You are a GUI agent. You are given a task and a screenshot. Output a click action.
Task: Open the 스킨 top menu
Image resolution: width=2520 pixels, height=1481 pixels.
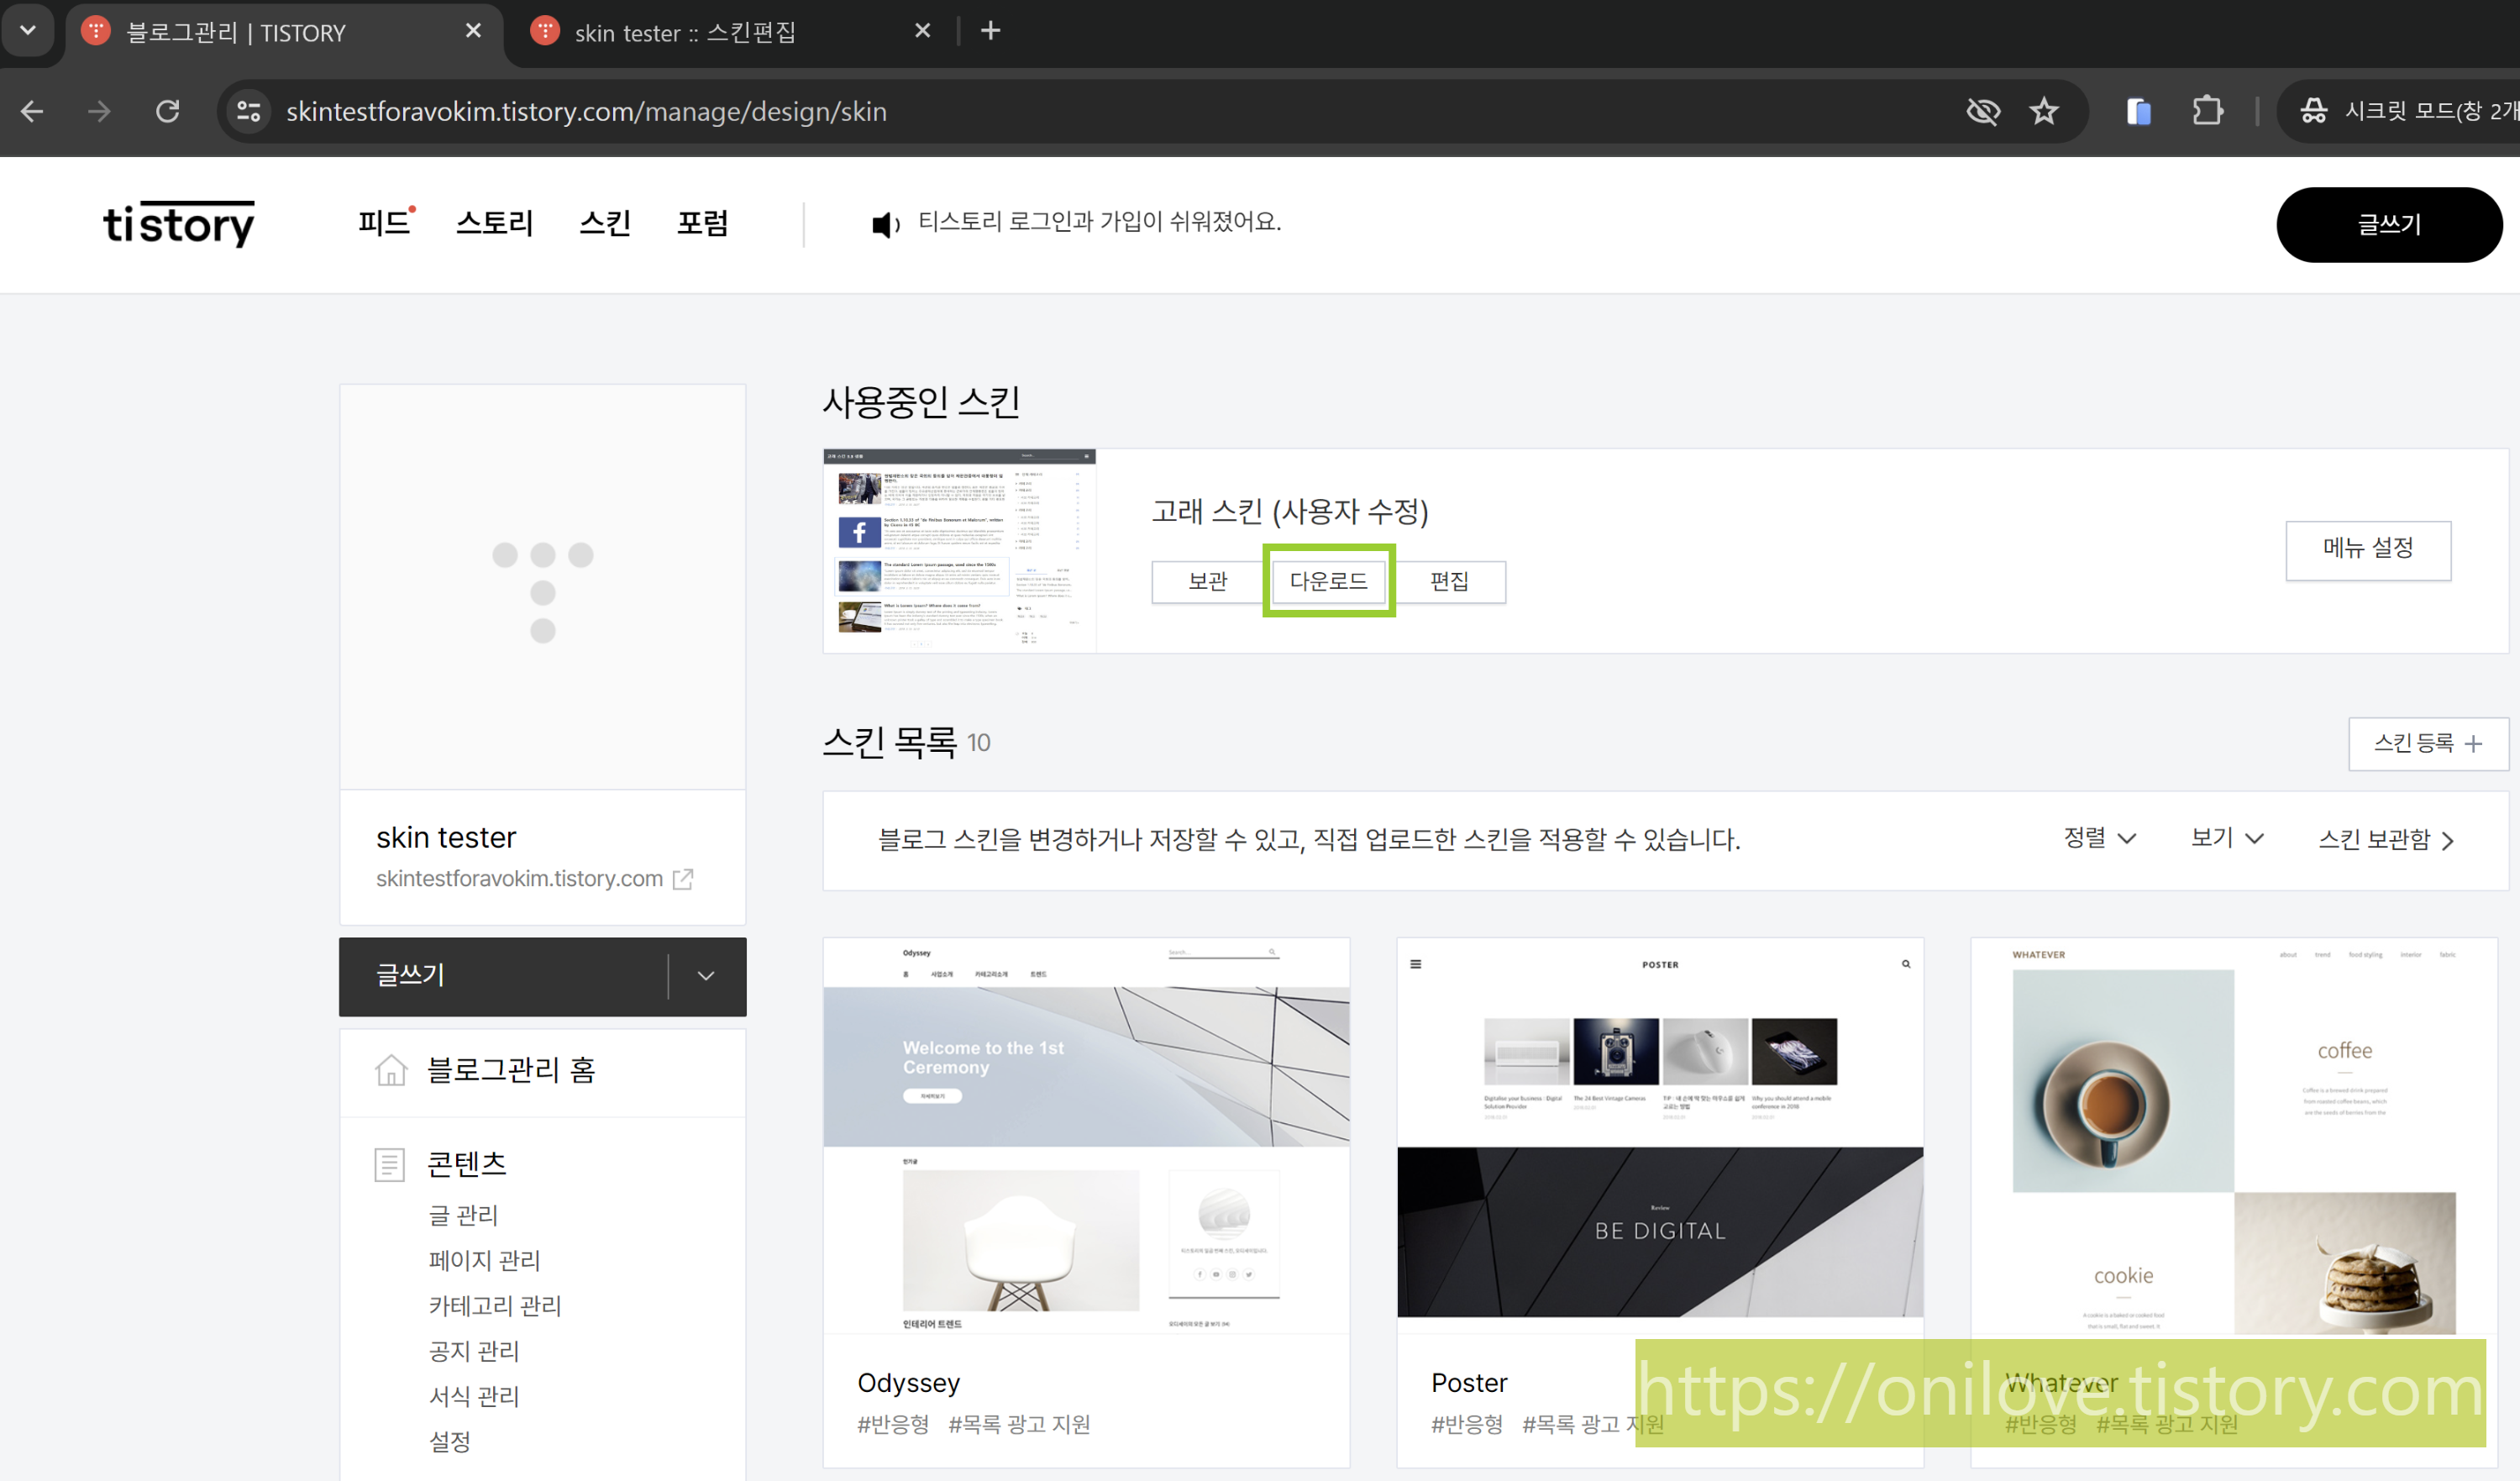pyautogui.click(x=605, y=222)
